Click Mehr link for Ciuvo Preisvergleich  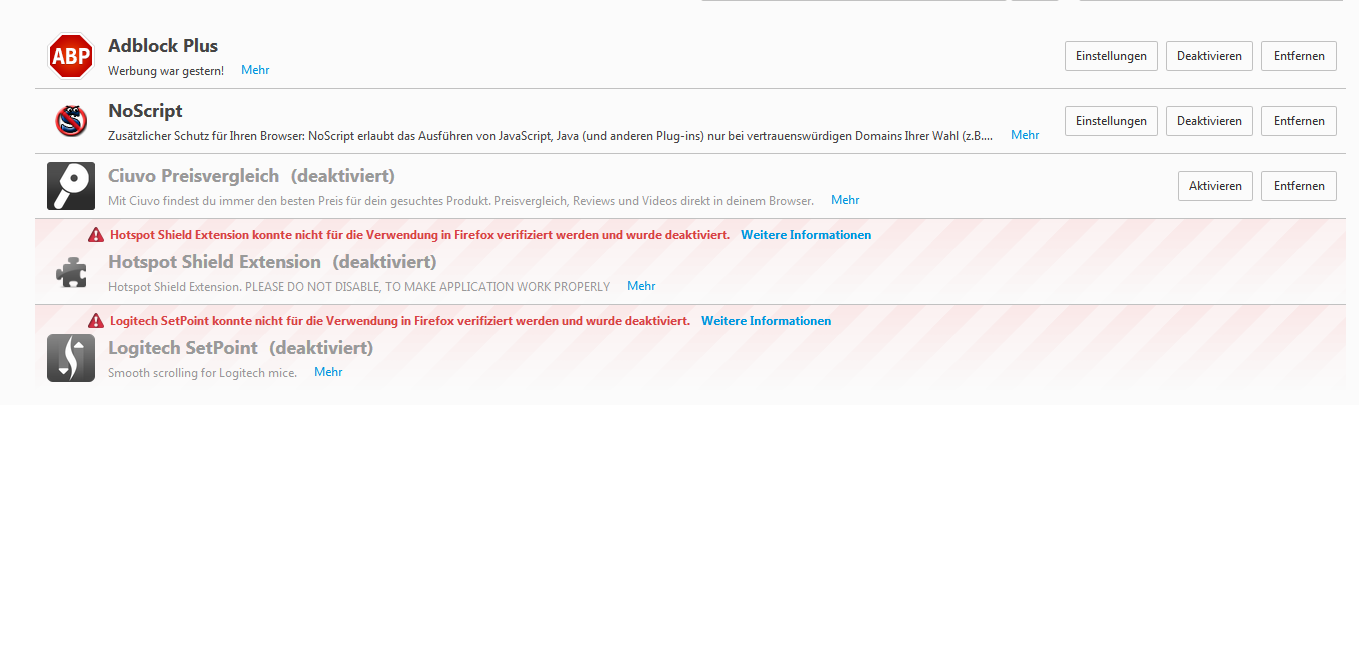click(x=845, y=200)
